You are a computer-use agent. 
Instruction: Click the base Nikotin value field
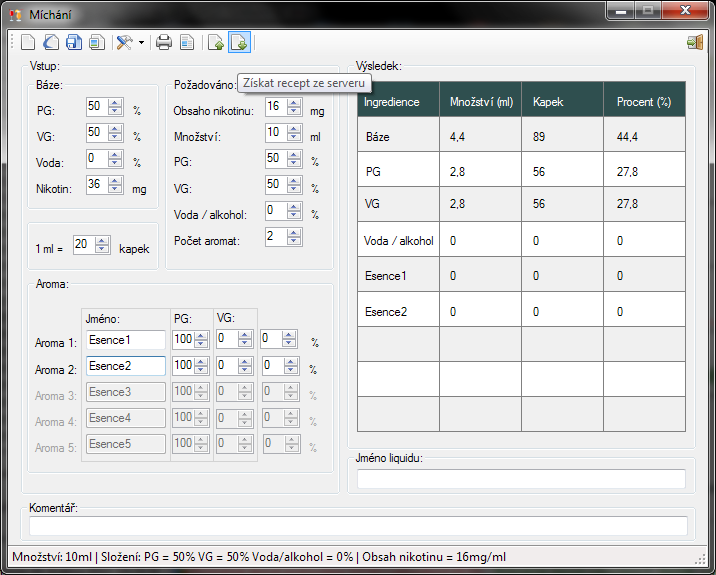(x=97, y=185)
